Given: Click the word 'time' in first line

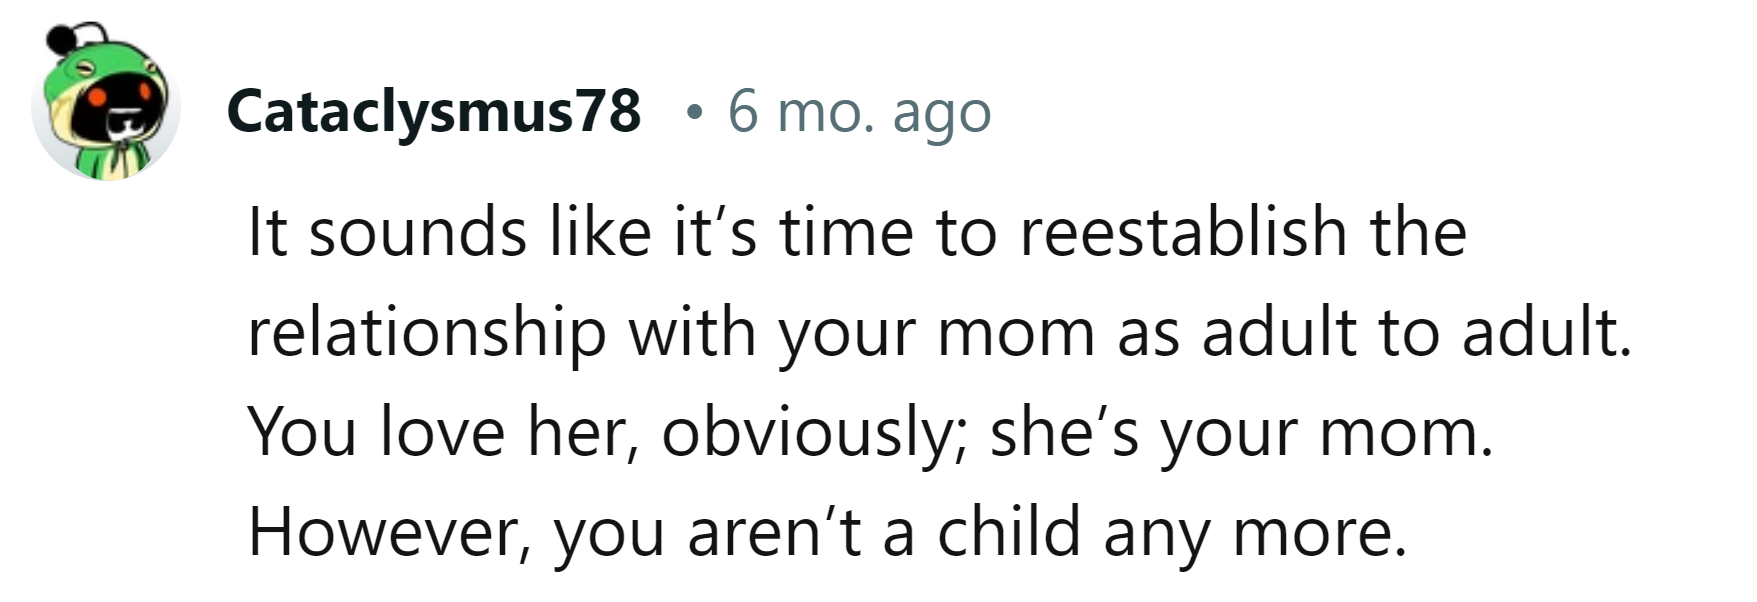Looking at the screenshot, I should coord(846,232).
